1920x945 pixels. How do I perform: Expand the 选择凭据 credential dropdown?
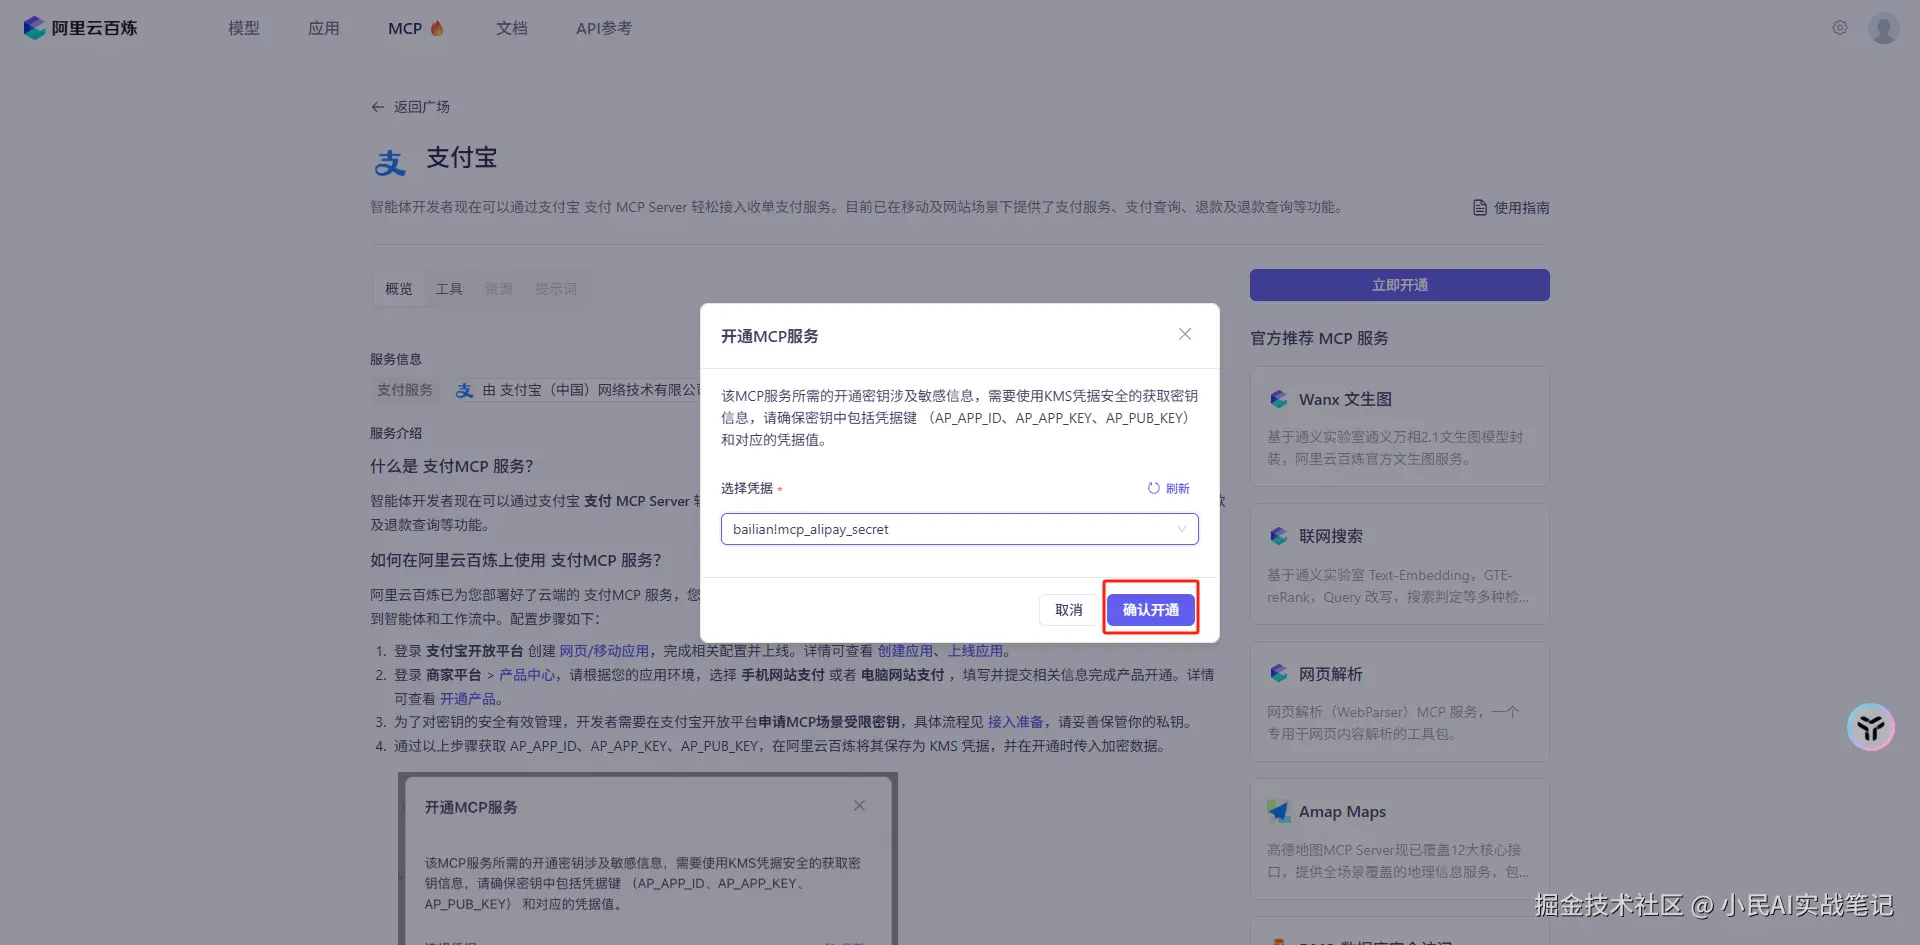pos(960,529)
